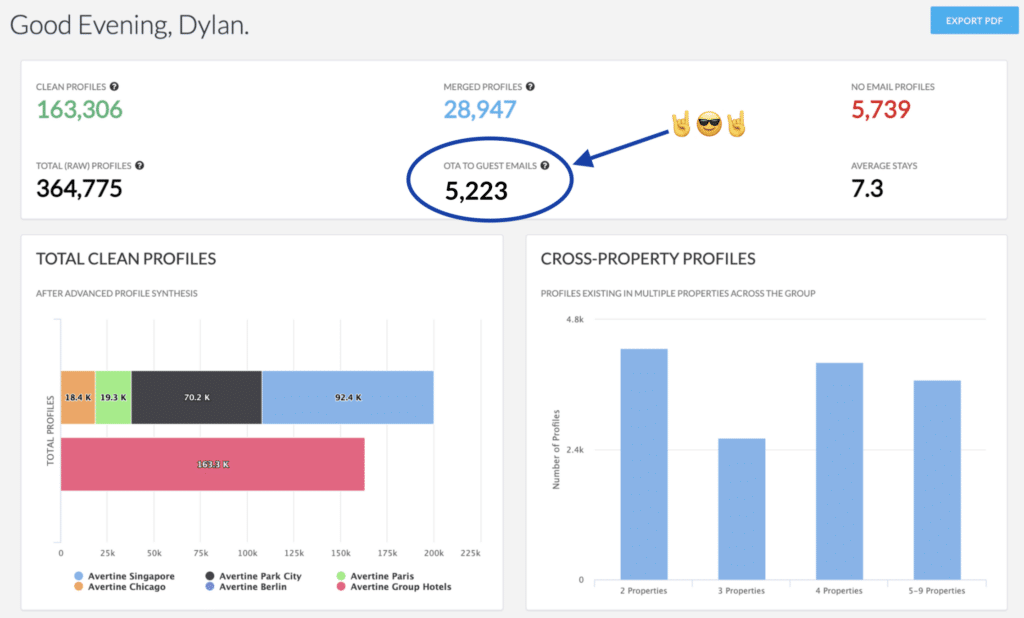Open the Total (Raw) Profiles help tooltip icon
This screenshot has width=1024, height=618.
139,165
